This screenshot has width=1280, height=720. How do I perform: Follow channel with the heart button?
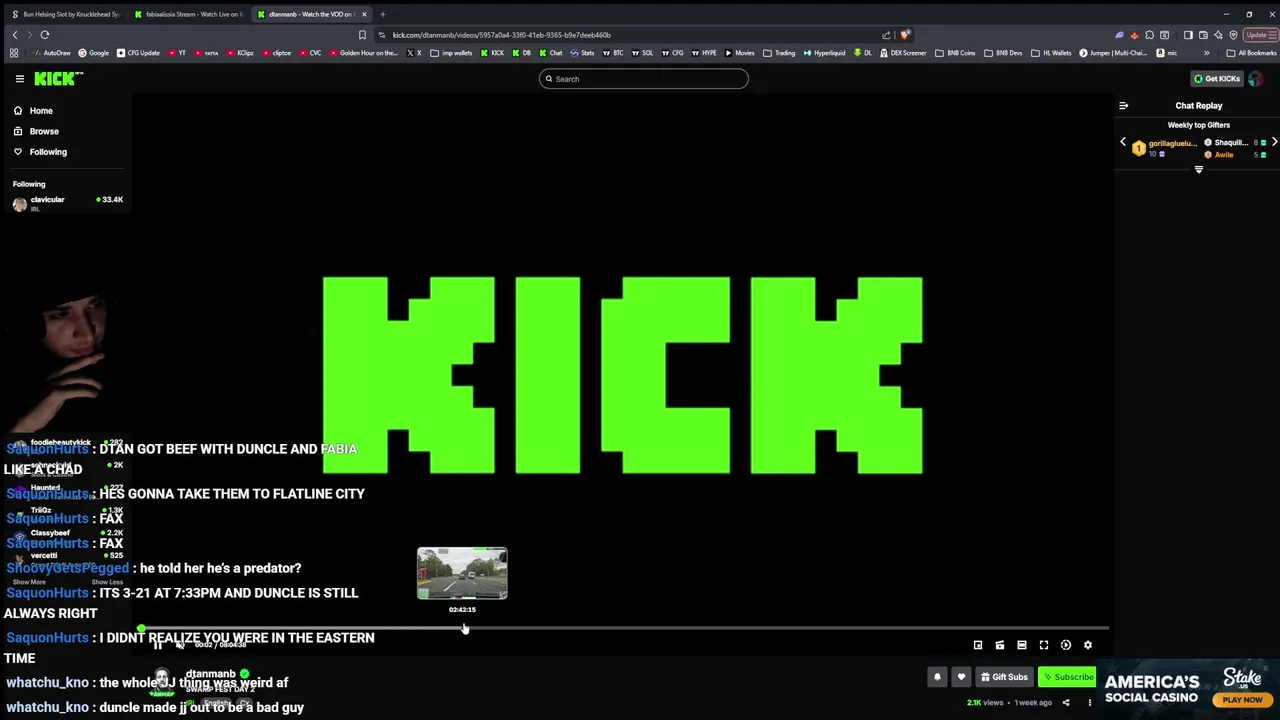point(961,677)
